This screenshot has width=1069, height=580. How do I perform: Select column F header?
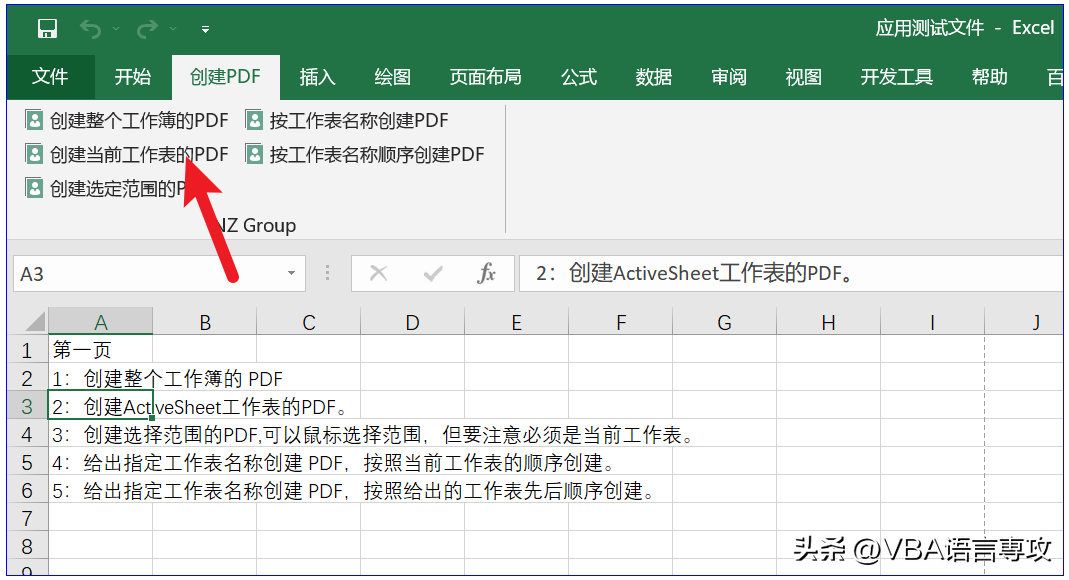coord(620,322)
